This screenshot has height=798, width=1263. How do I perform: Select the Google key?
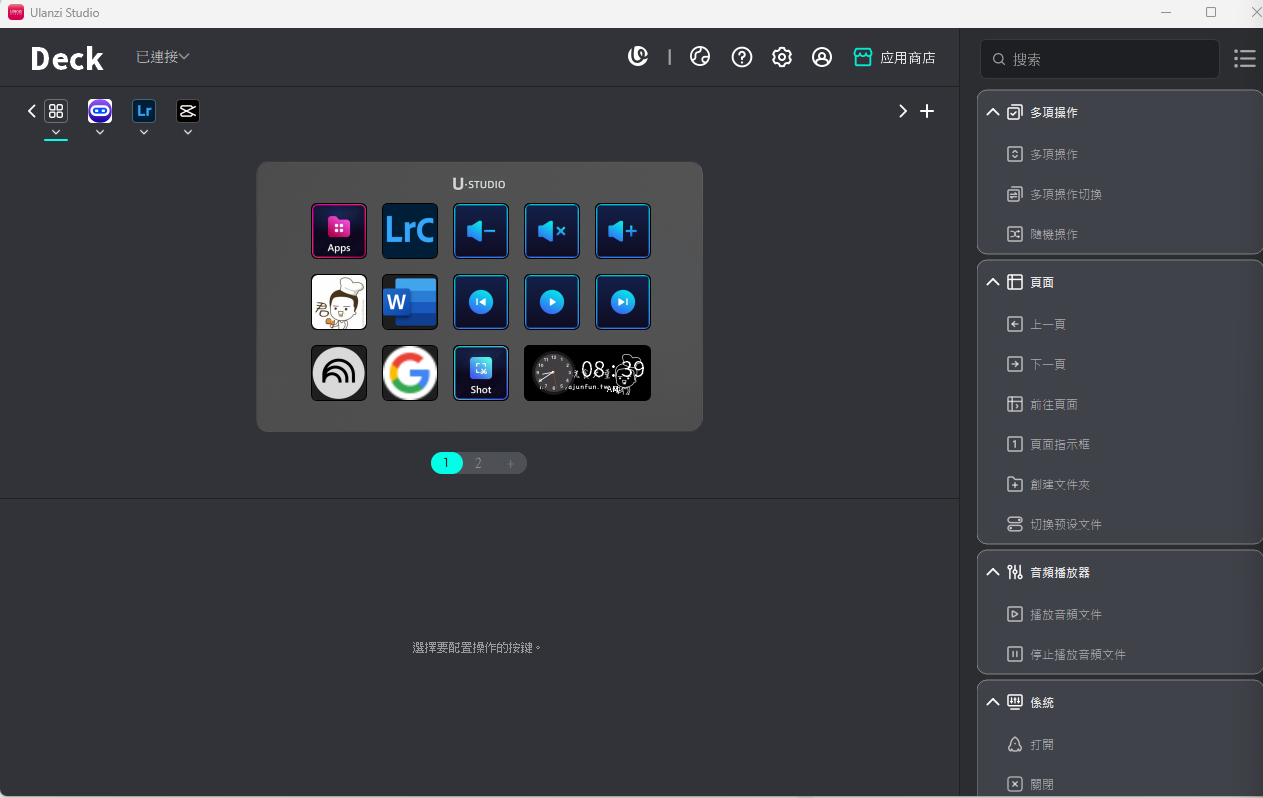410,373
